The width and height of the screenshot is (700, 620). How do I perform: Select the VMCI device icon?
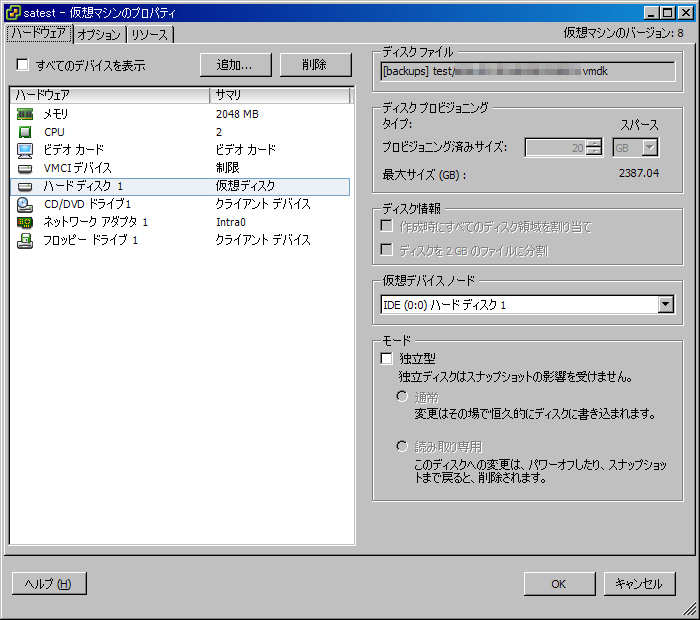coord(25,168)
